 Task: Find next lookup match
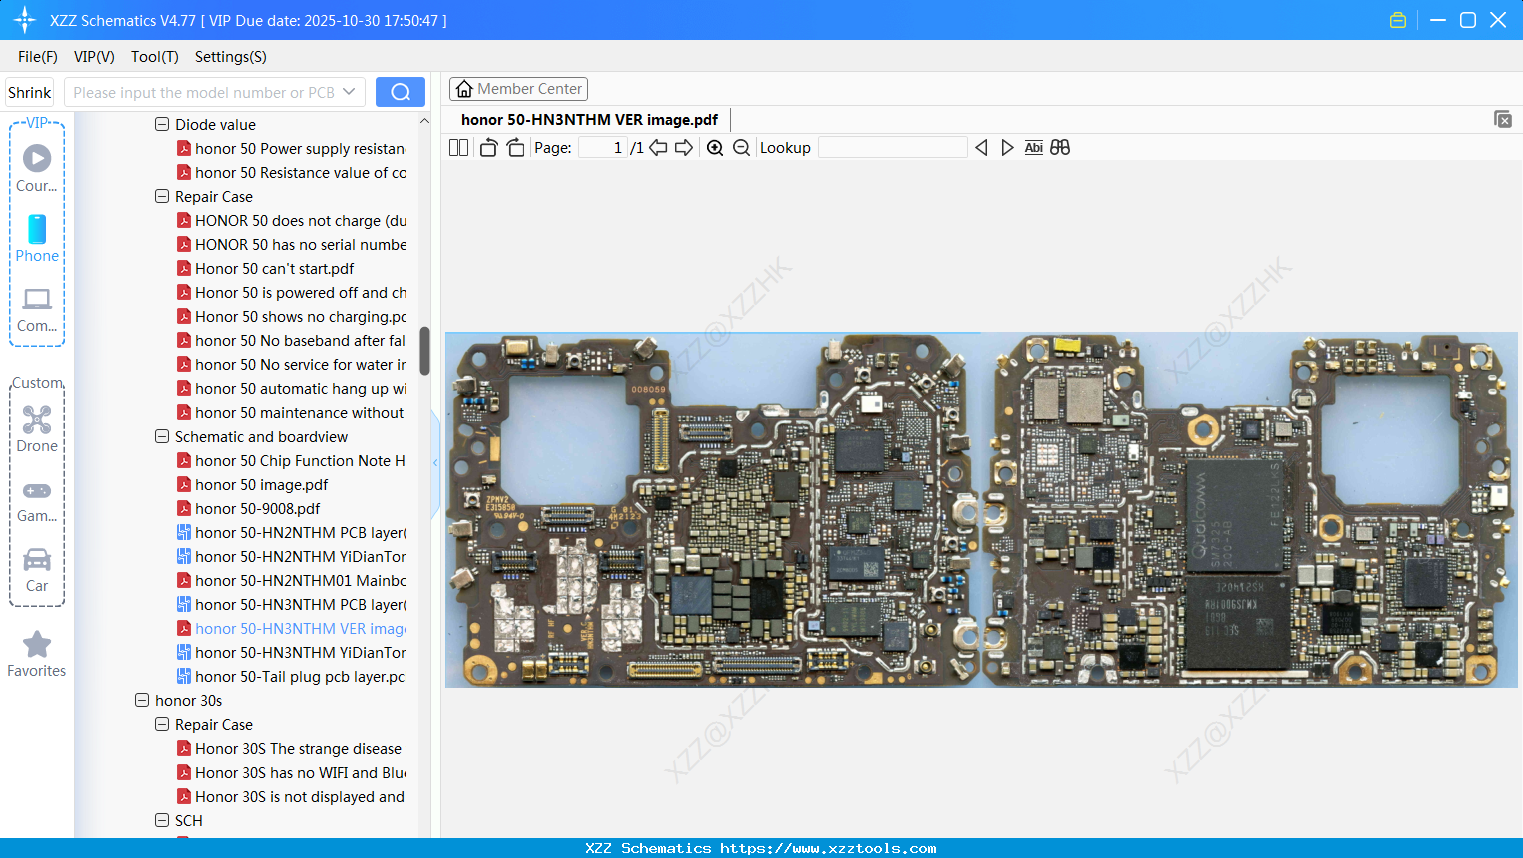(1007, 148)
